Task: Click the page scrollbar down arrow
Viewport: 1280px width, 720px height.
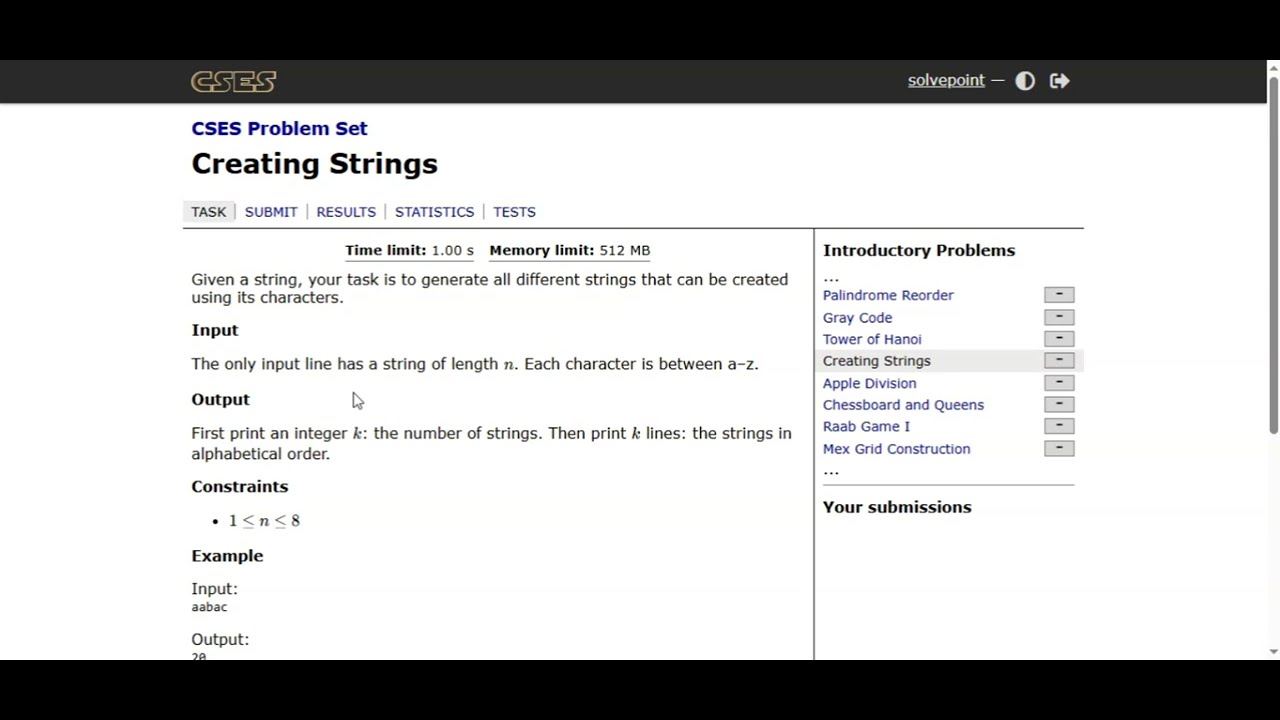Action: (x=1273, y=652)
